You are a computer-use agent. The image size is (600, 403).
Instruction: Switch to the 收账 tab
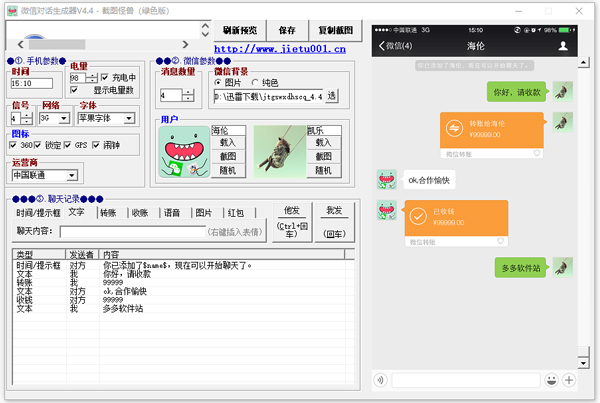pyautogui.click(x=140, y=213)
